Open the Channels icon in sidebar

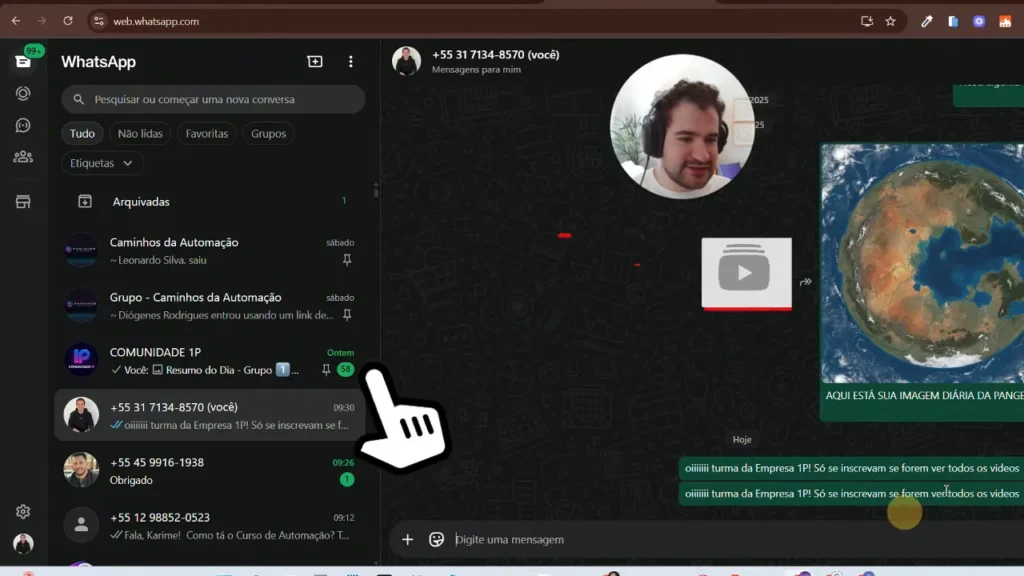click(x=22, y=125)
